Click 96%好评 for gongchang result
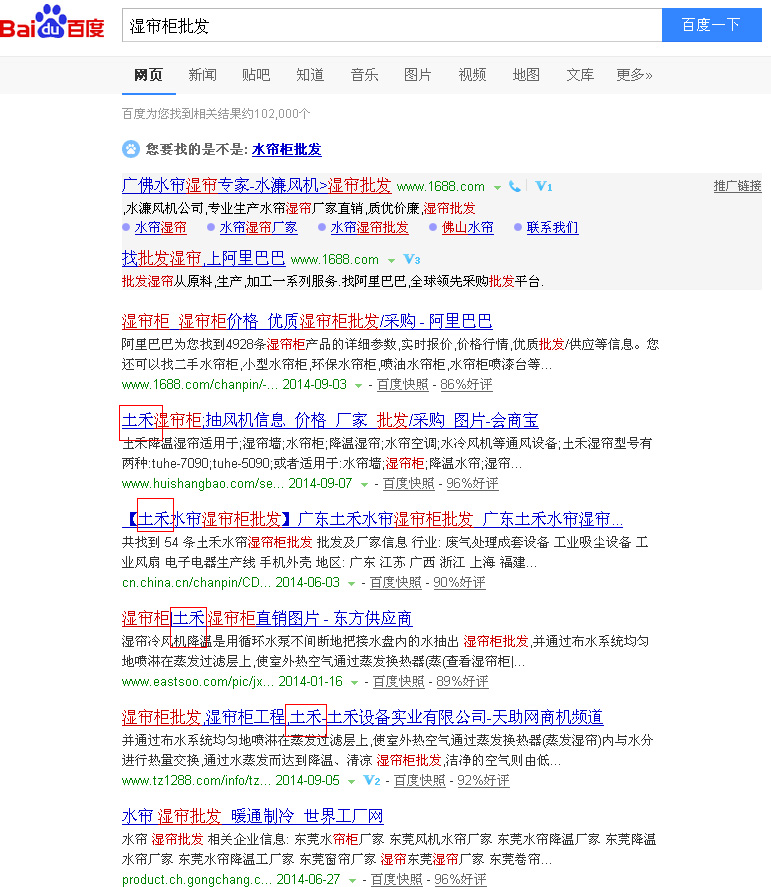771x887 pixels. click(460, 880)
